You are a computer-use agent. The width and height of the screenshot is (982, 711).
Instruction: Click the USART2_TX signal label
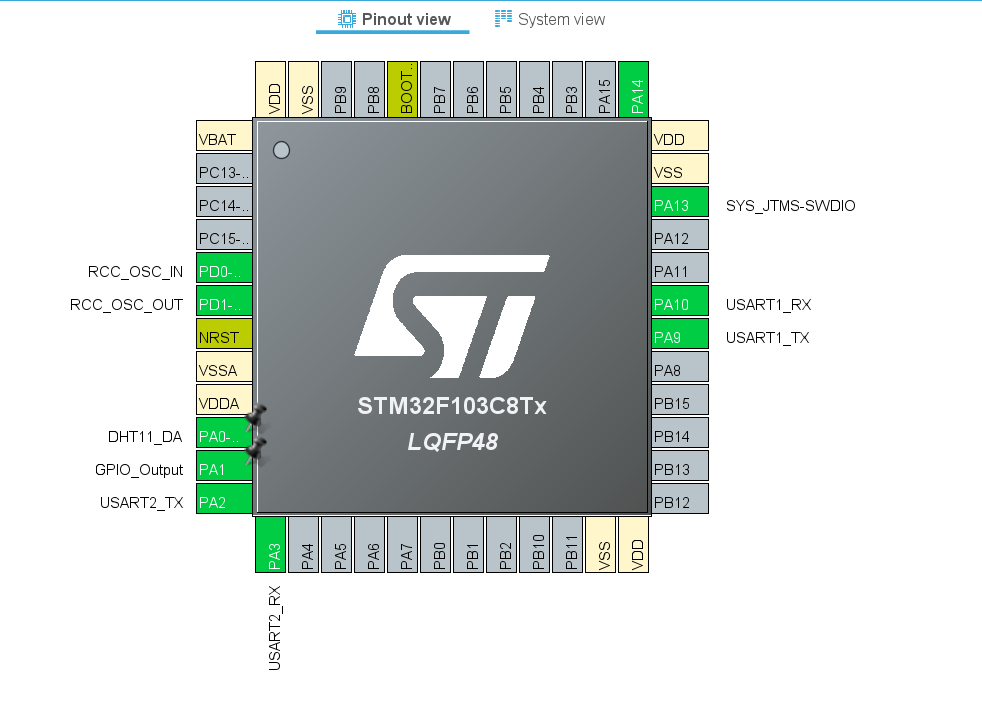142,503
